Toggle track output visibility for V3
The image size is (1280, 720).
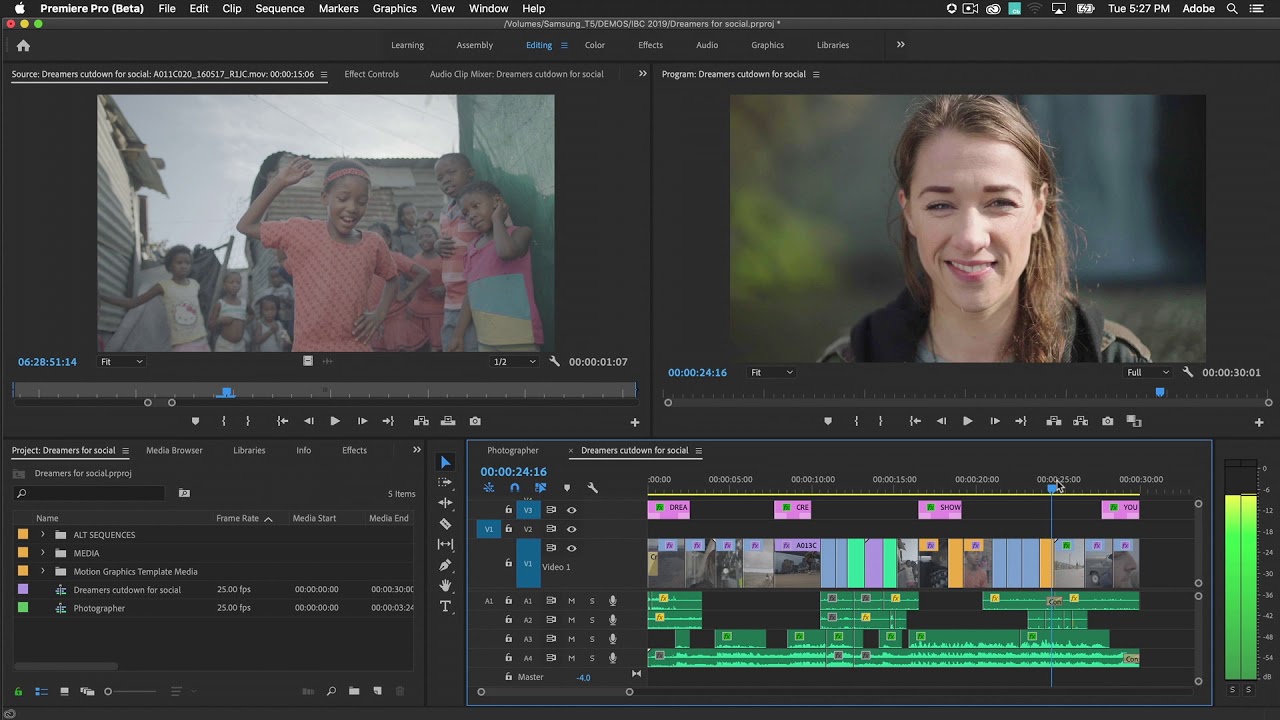pyautogui.click(x=571, y=510)
